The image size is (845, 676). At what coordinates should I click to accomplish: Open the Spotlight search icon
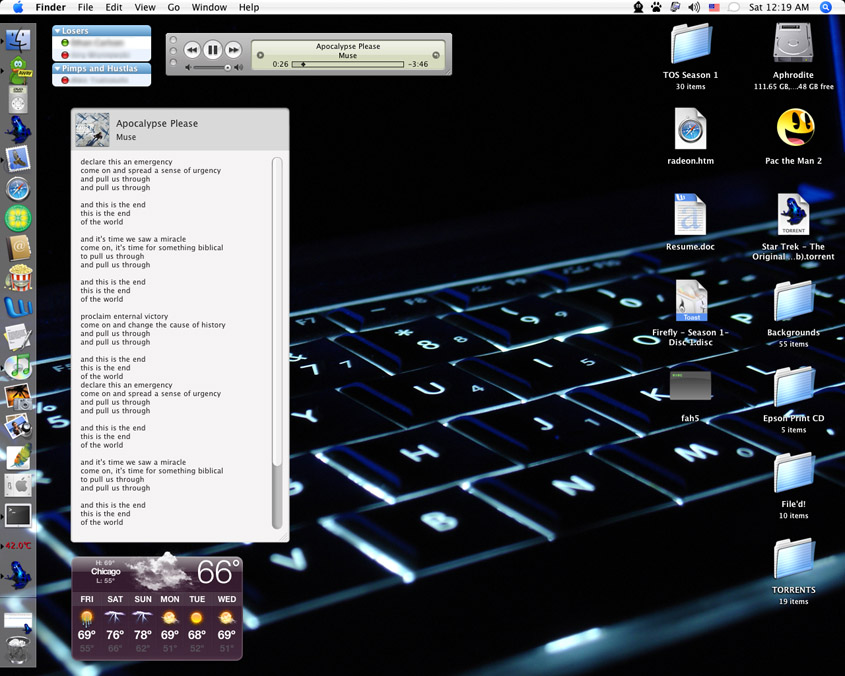point(826,7)
